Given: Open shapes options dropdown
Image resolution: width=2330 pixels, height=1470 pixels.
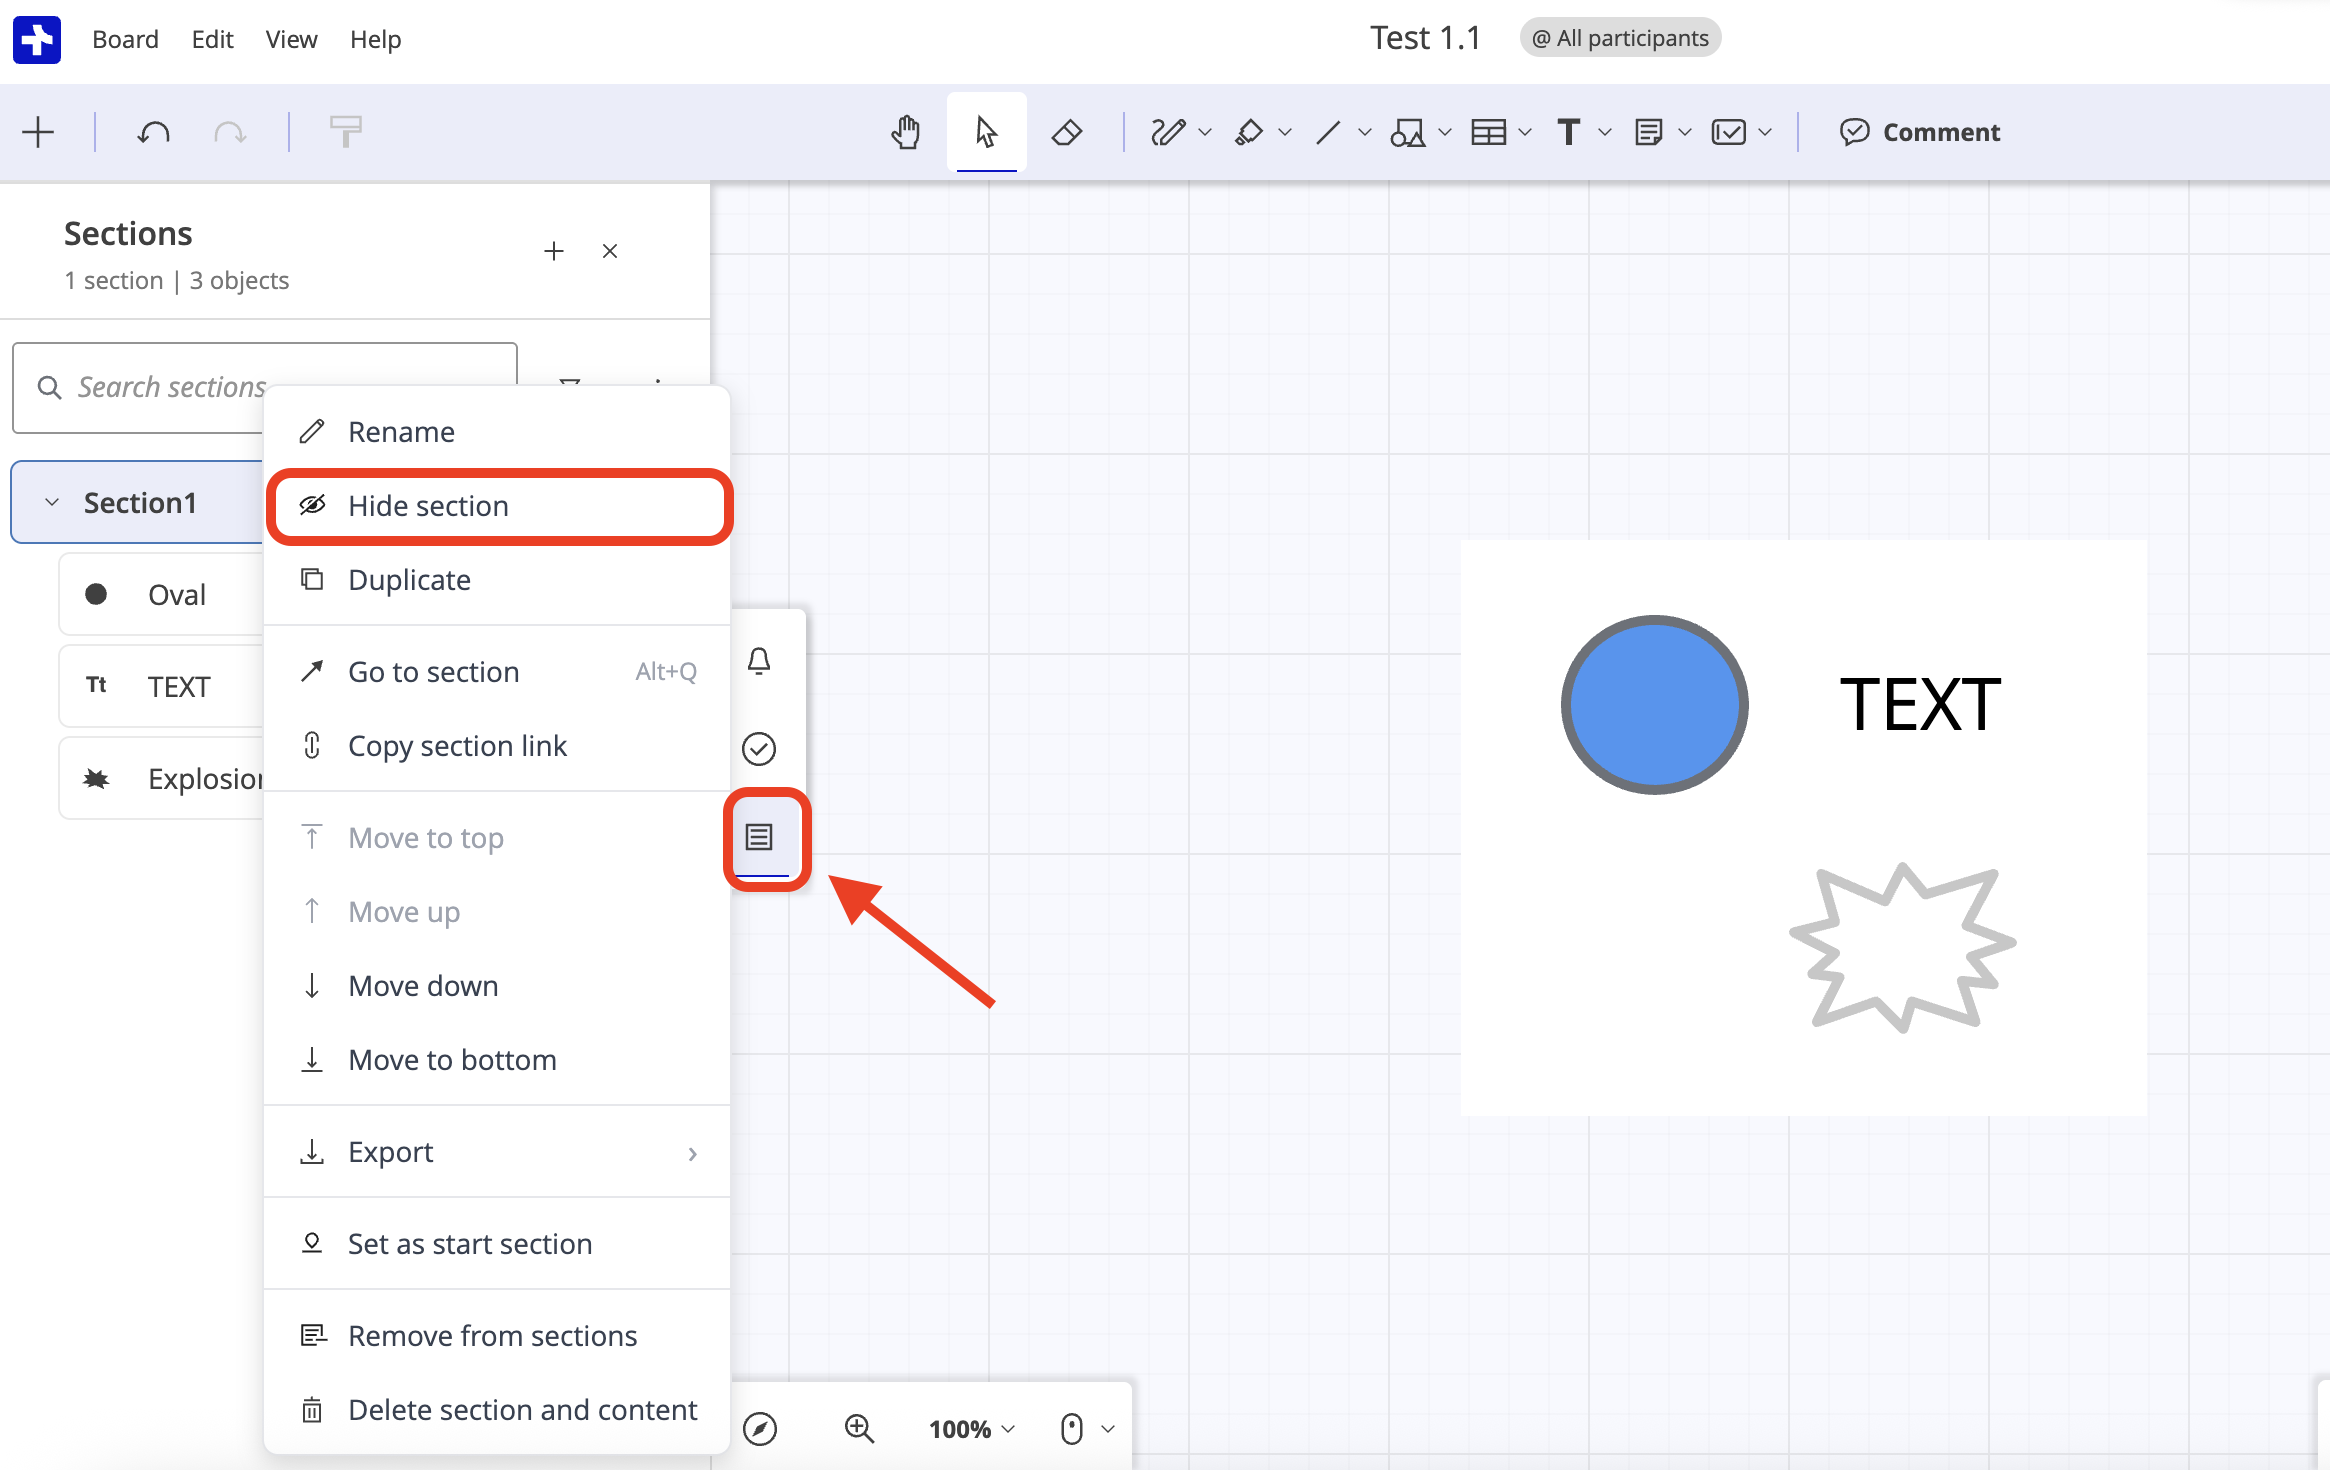Looking at the screenshot, I should [x=1445, y=132].
